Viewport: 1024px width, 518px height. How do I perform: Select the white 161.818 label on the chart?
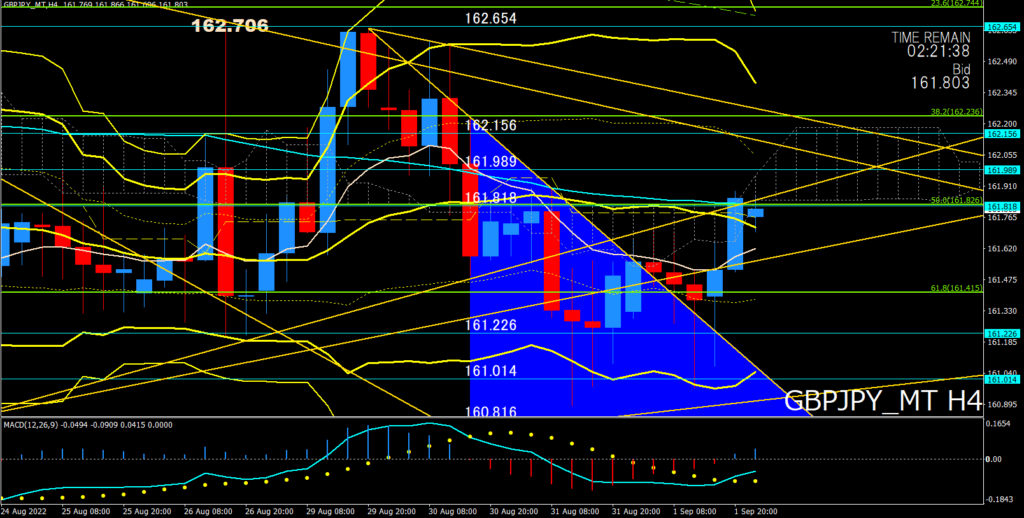coord(491,197)
